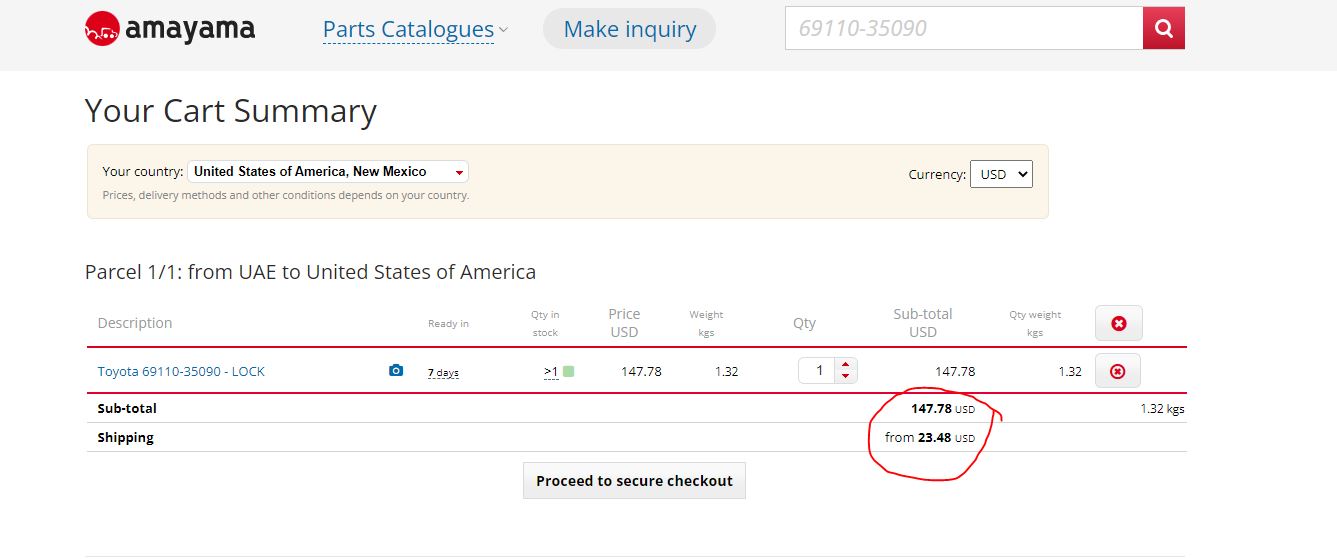1337x559 pixels.
Task: Increase quantity with the up arrow
Action: tap(846, 365)
